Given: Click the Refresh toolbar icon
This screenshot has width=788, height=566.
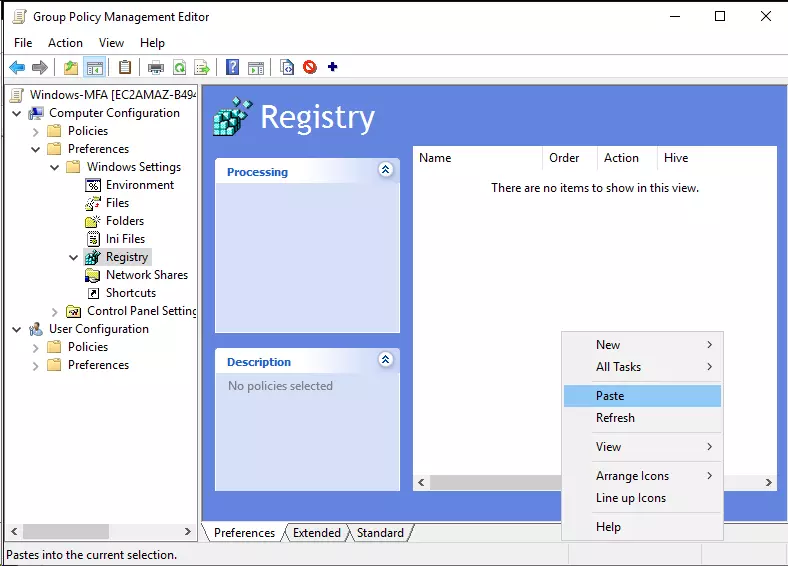Looking at the screenshot, I should 179,67.
